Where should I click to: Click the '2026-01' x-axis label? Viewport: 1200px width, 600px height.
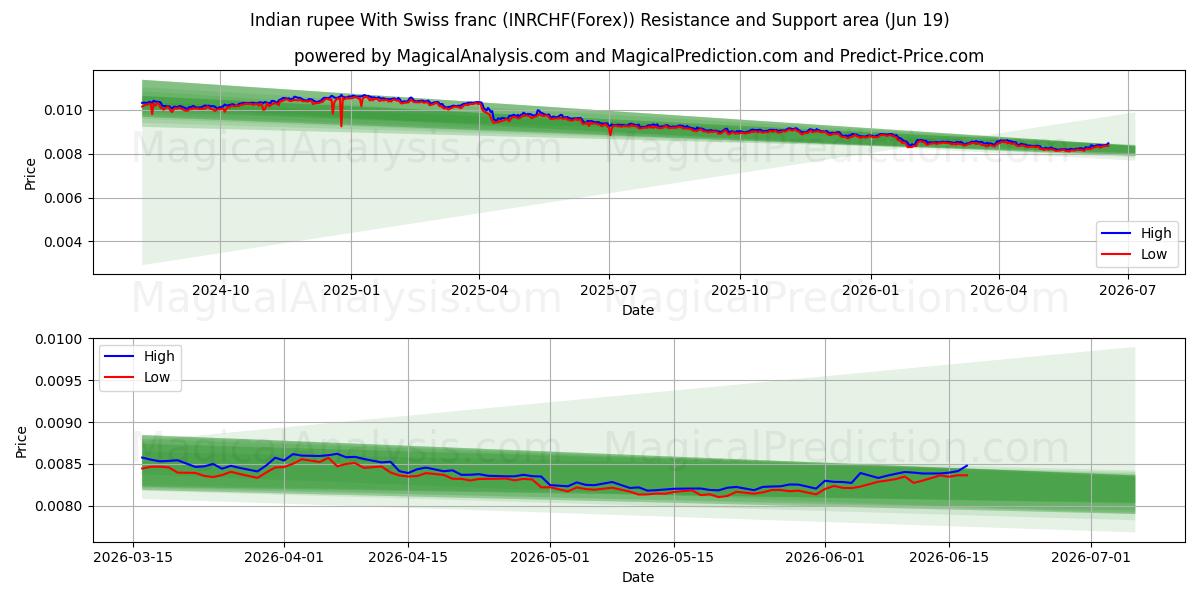pos(871,289)
